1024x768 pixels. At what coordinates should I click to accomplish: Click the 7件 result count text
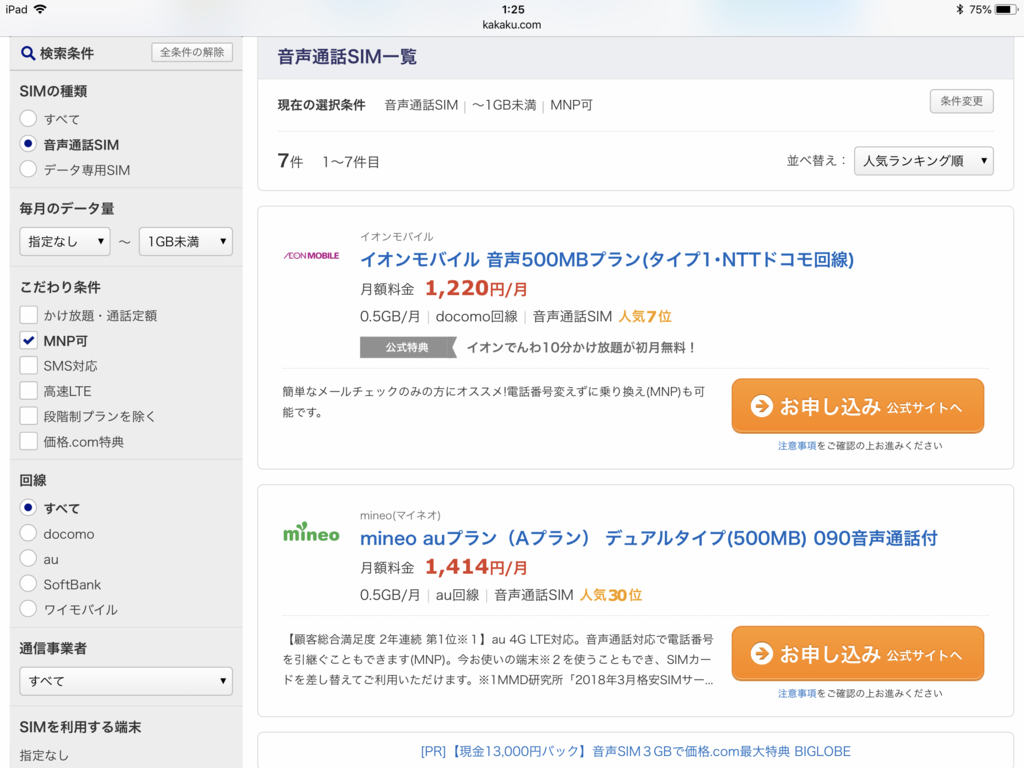coord(290,161)
